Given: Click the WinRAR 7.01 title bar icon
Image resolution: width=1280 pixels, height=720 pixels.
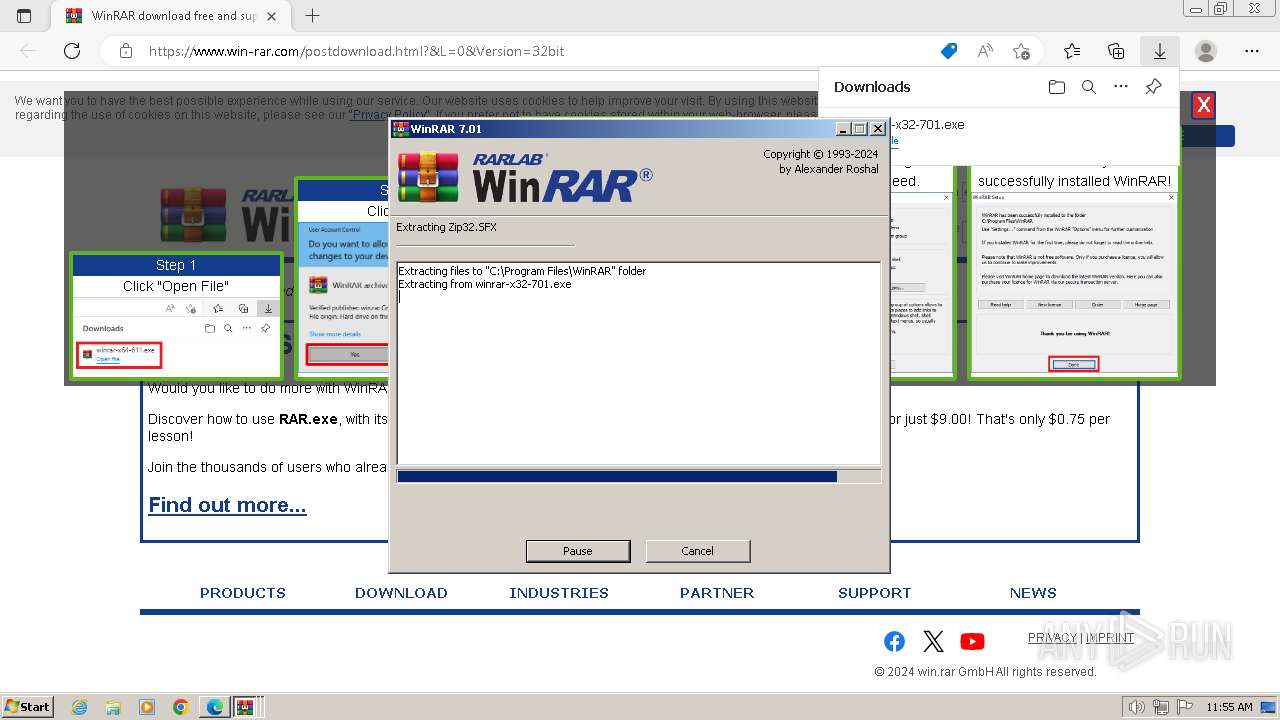Looking at the screenshot, I should [401, 129].
